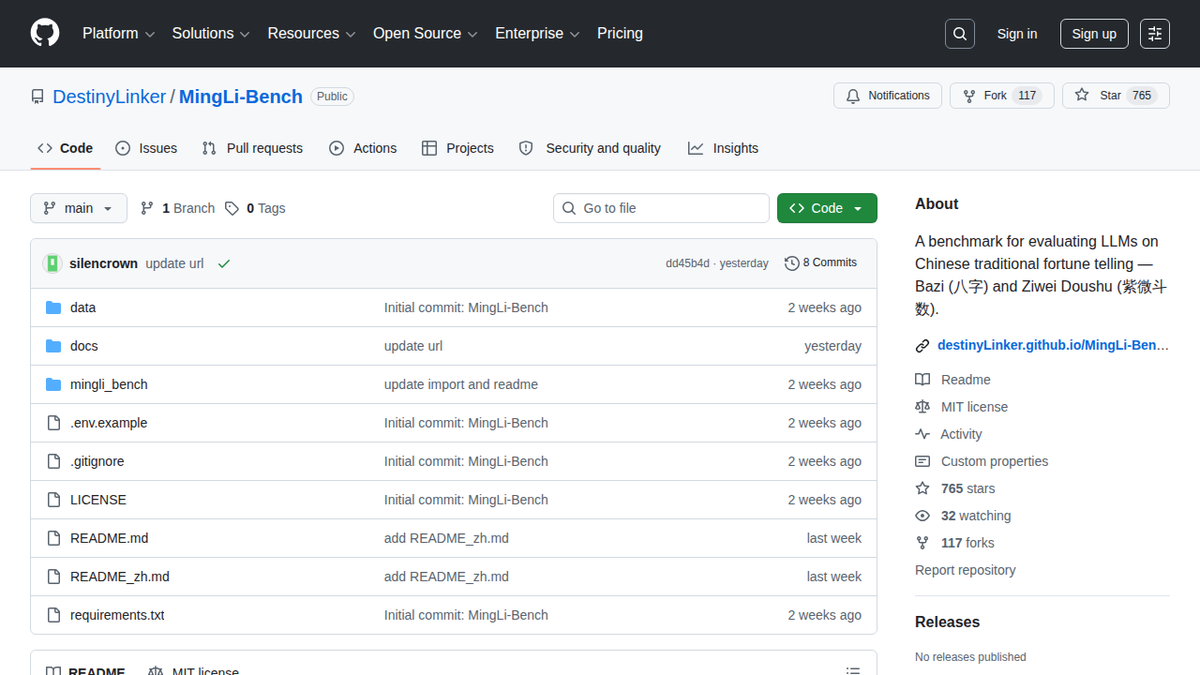Click Report repository
Image resolution: width=1200 pixels, height=675 pixels.
[x=965, y=570]
